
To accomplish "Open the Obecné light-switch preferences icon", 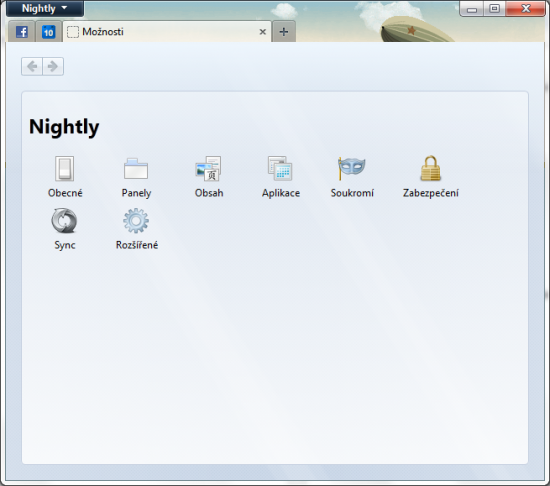I will pos(65,168).
